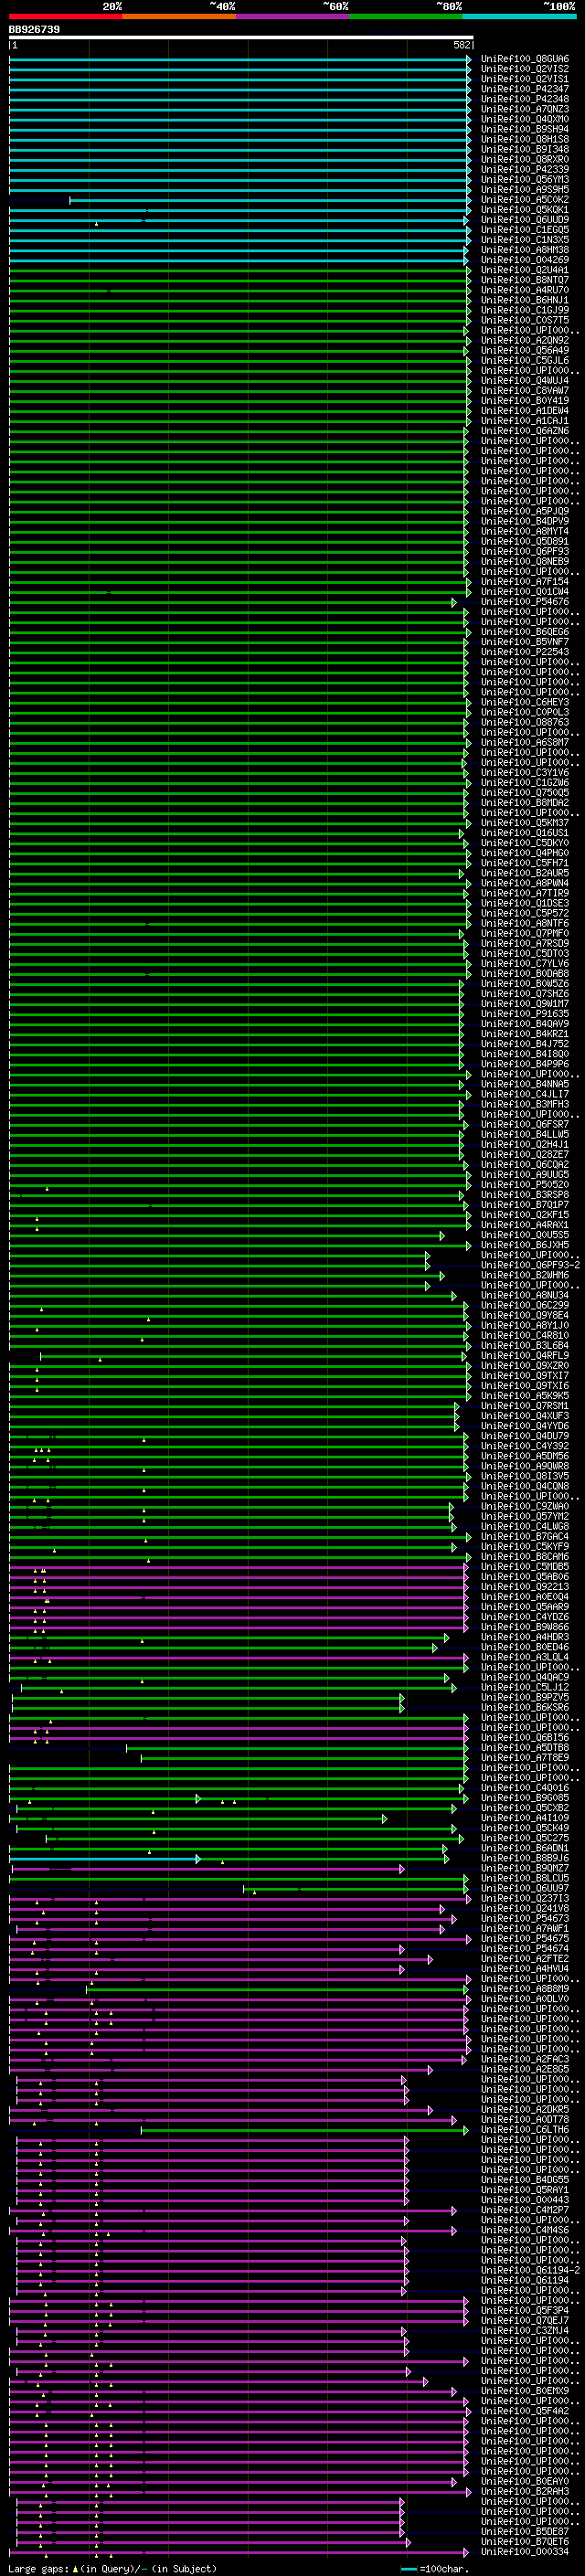Select hit UniRef100_Q6UU97

click(524, 1888)
